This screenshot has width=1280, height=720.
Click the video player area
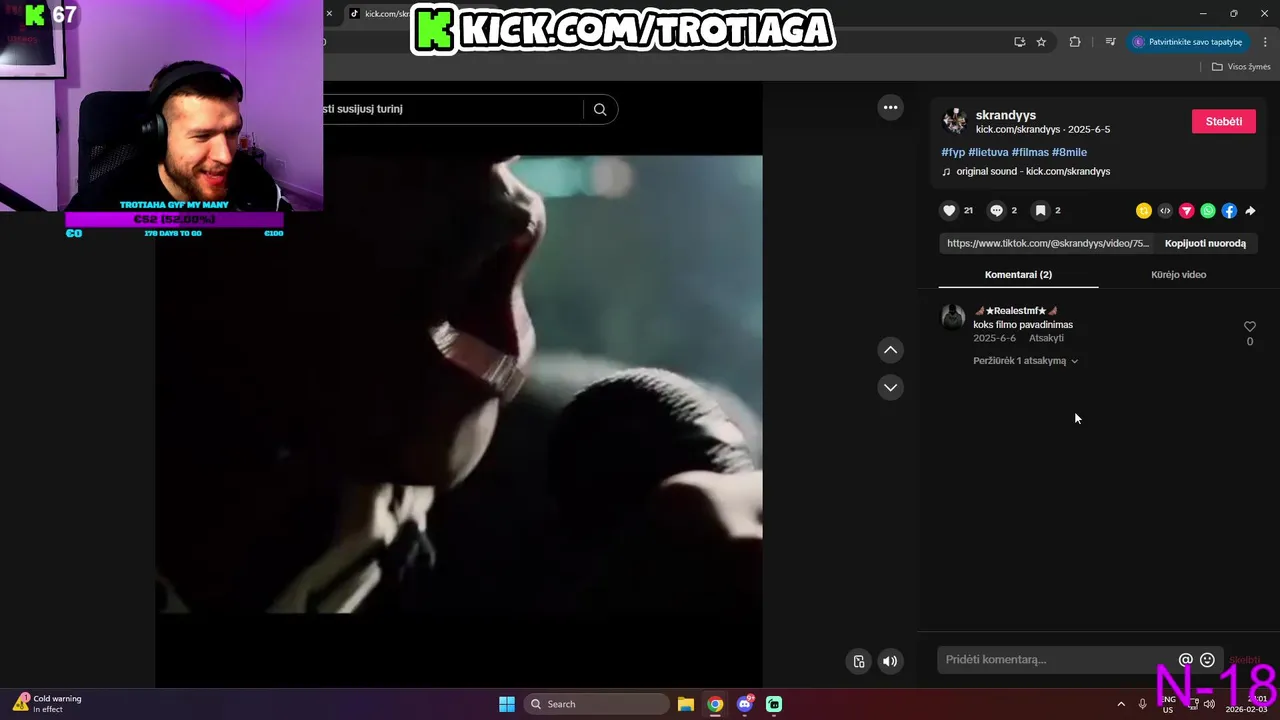coord(459,384)
